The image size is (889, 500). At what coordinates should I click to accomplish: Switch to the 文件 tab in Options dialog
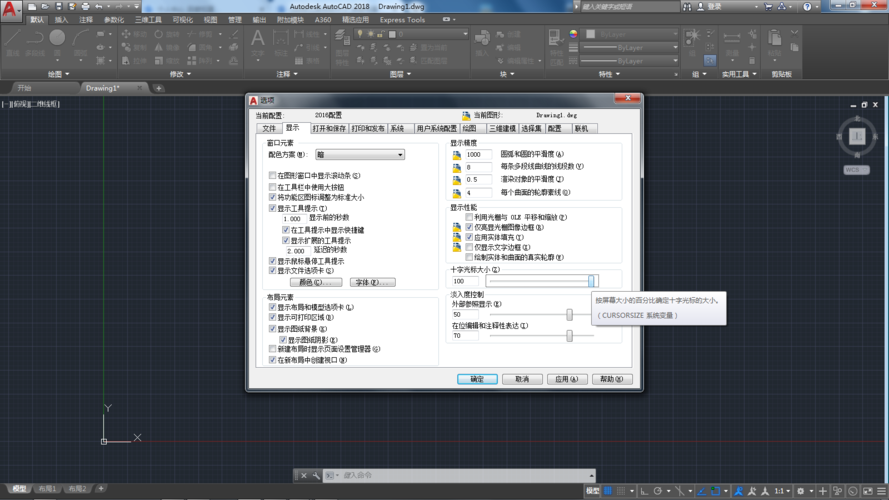pos(269,129)
